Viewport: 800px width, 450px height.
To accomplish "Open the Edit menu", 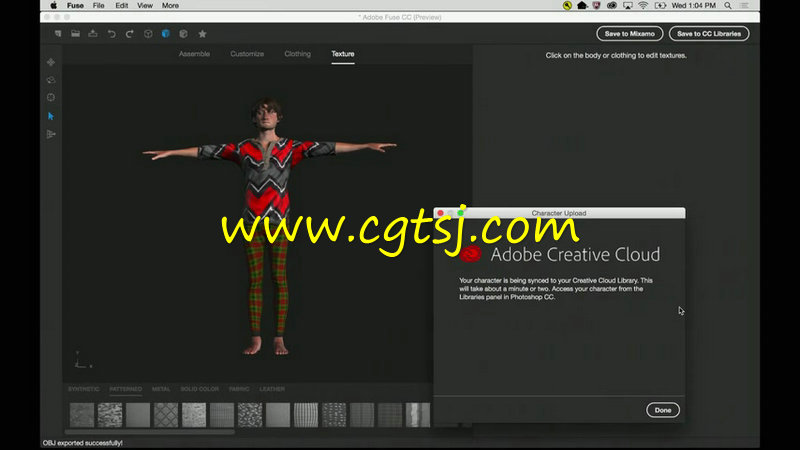I will tap(121, 6).
